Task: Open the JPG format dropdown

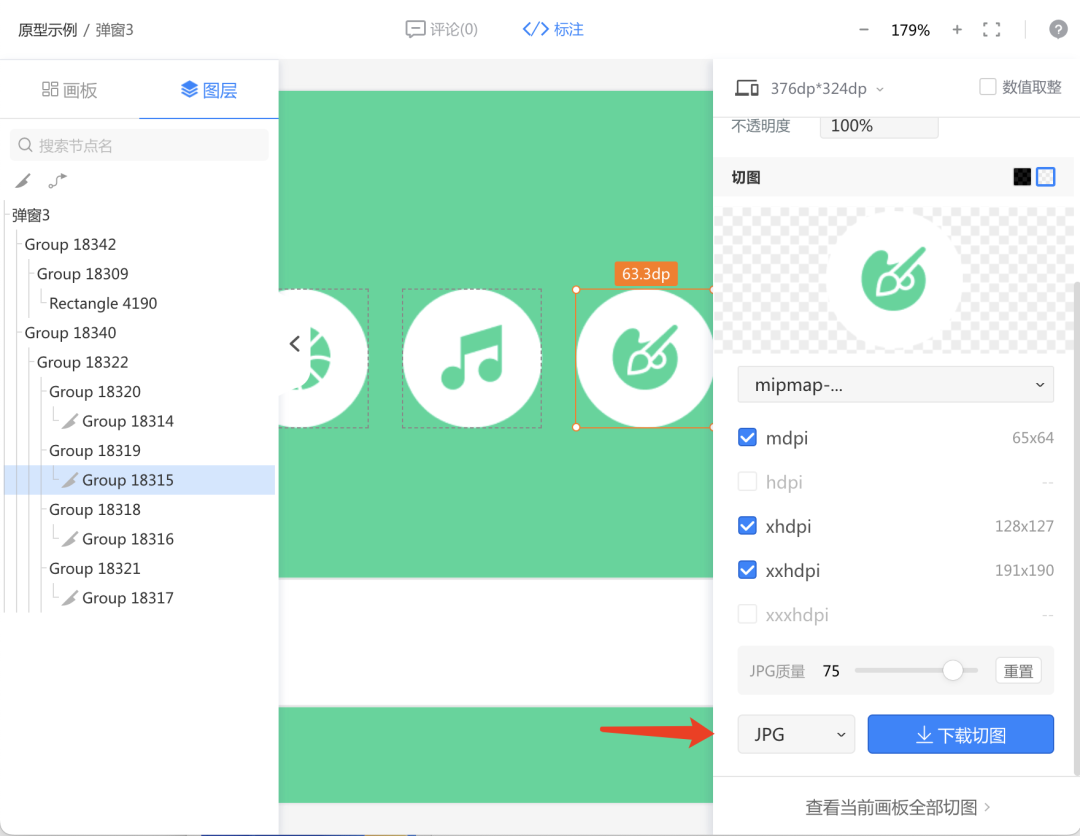Action: click(x=796, y=735)
